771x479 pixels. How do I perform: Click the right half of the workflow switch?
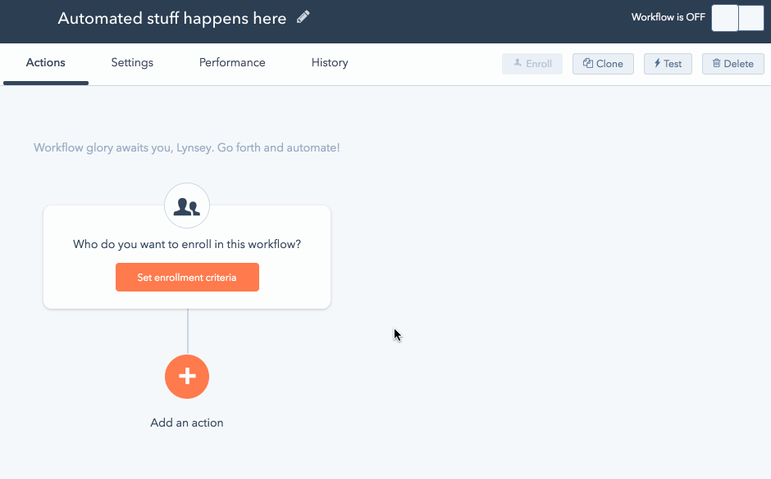coord(751,18)
